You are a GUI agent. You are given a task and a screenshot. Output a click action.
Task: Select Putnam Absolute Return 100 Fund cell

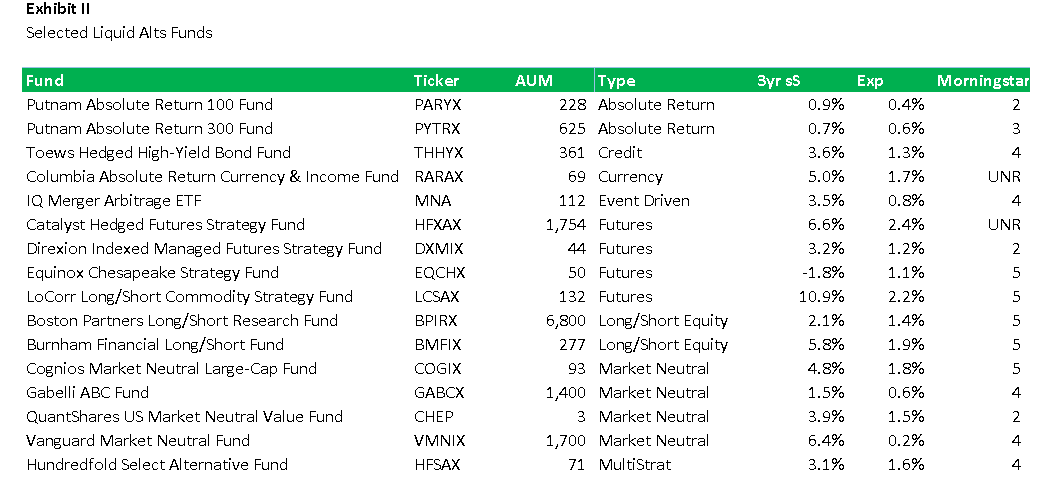click(149, 105)
